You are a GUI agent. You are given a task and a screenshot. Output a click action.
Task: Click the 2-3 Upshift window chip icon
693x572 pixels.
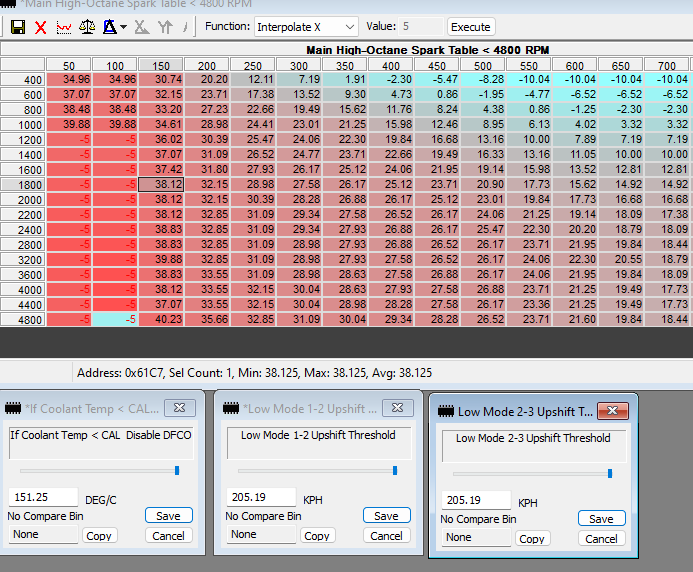click(x=446, y=411)
